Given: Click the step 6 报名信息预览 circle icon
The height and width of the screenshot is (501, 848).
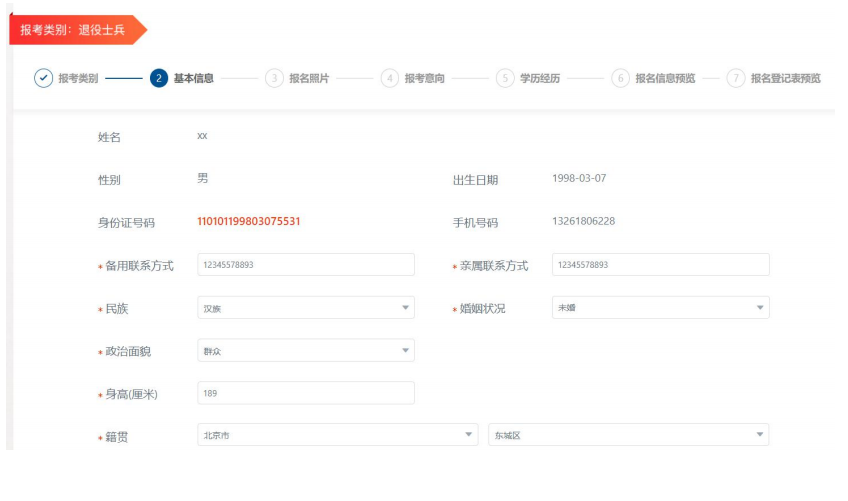Looking at the screenshot, I should click(x=620, y=78).
